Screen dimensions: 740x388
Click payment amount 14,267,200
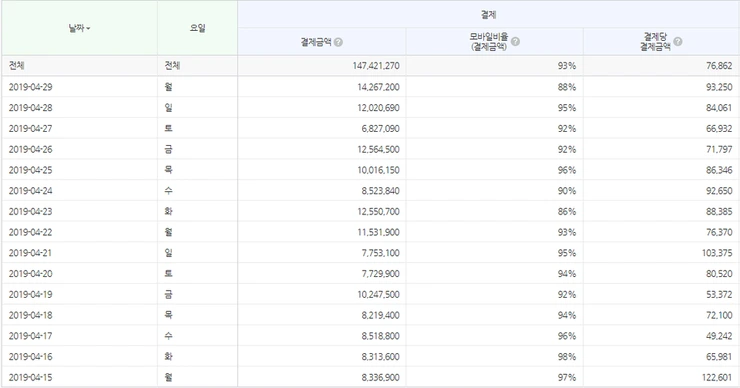pyautogui.click(x=378, y=87)
